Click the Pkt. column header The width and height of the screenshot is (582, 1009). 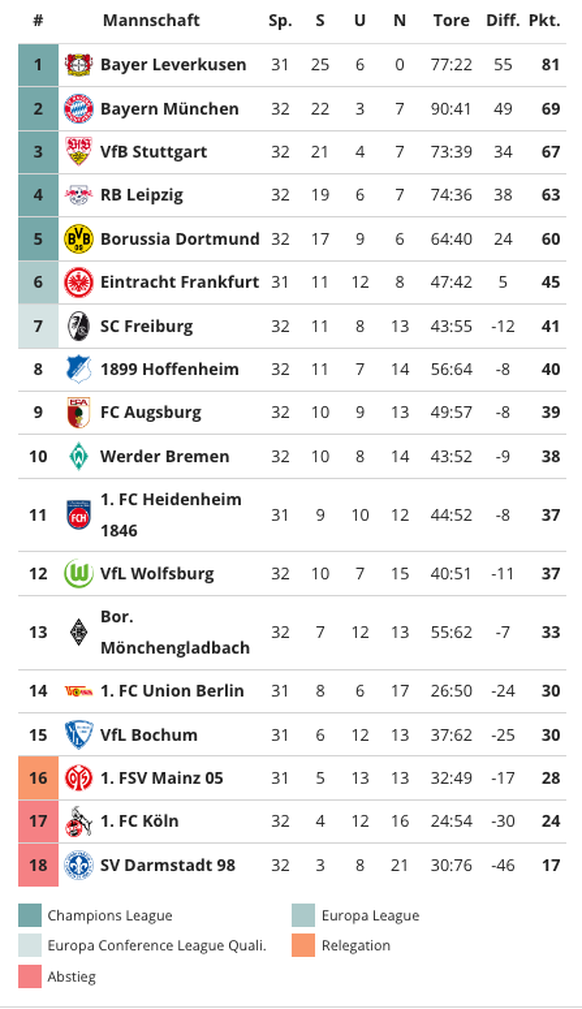(x=544, y=21)
